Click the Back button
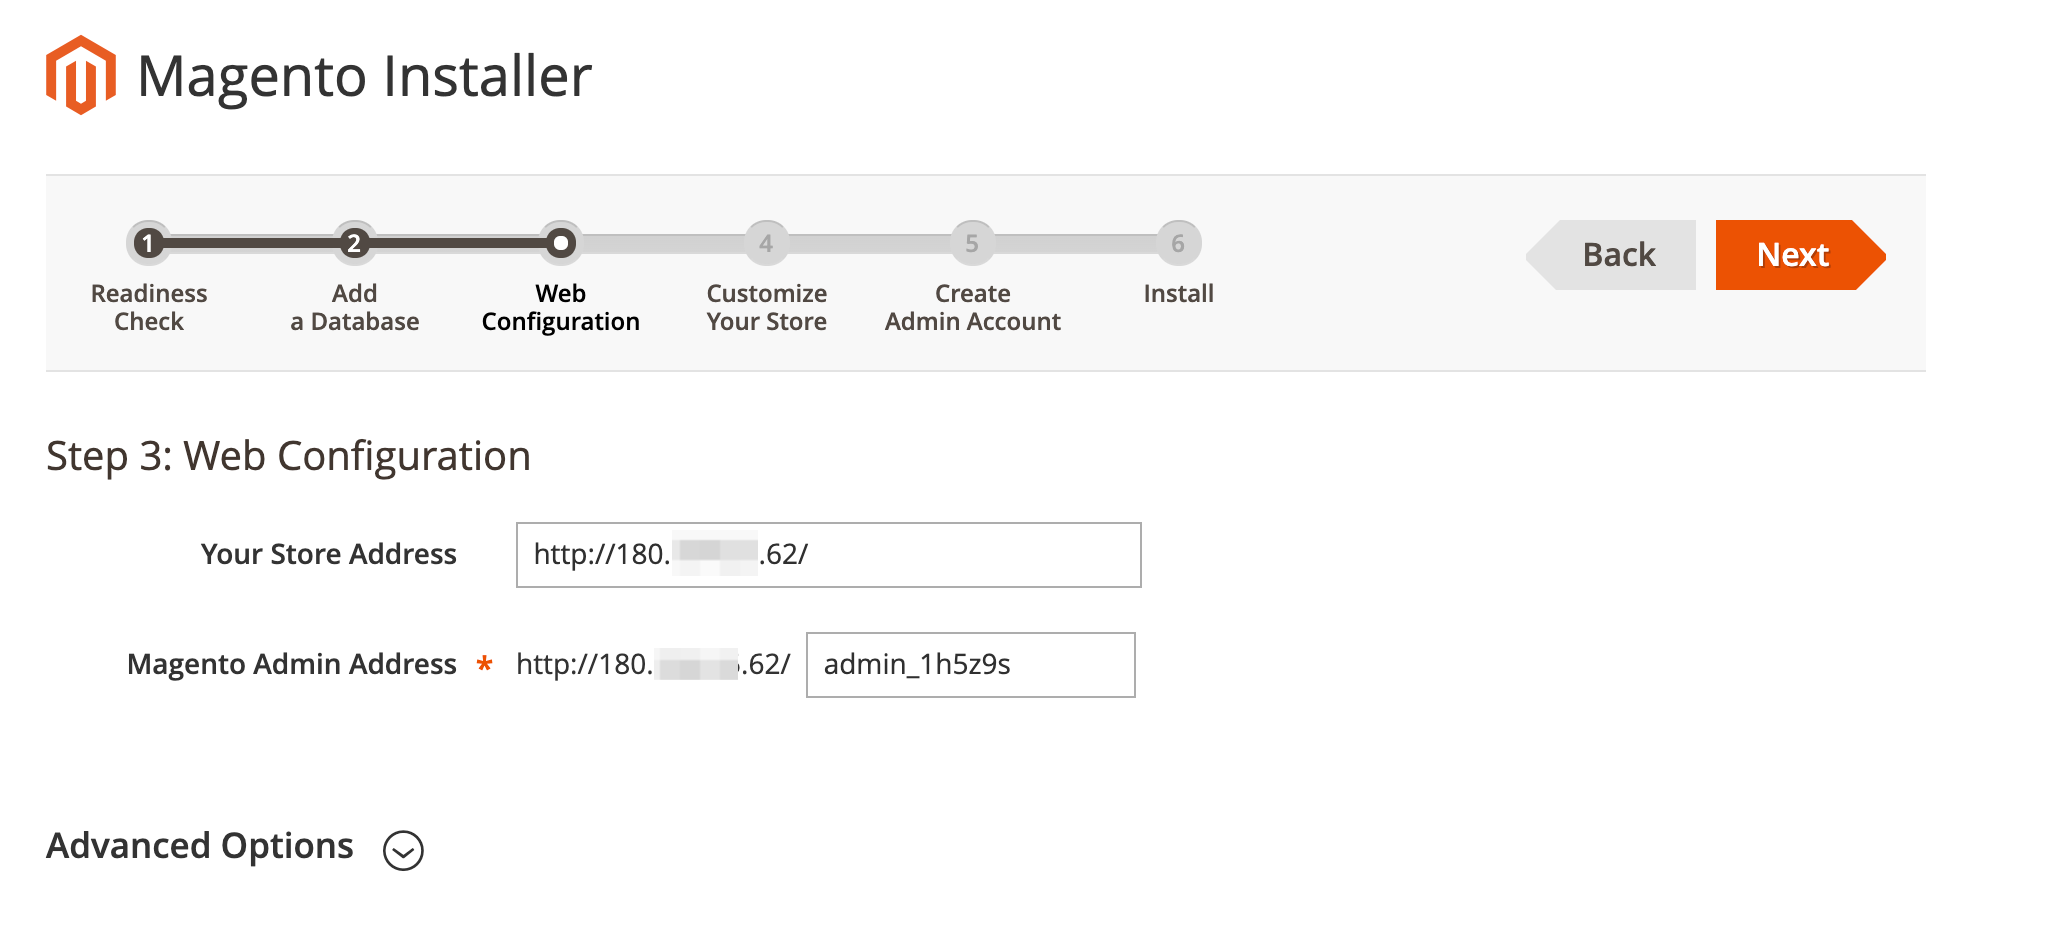This screenshot has height=928, width=2050. (1611, 255)
